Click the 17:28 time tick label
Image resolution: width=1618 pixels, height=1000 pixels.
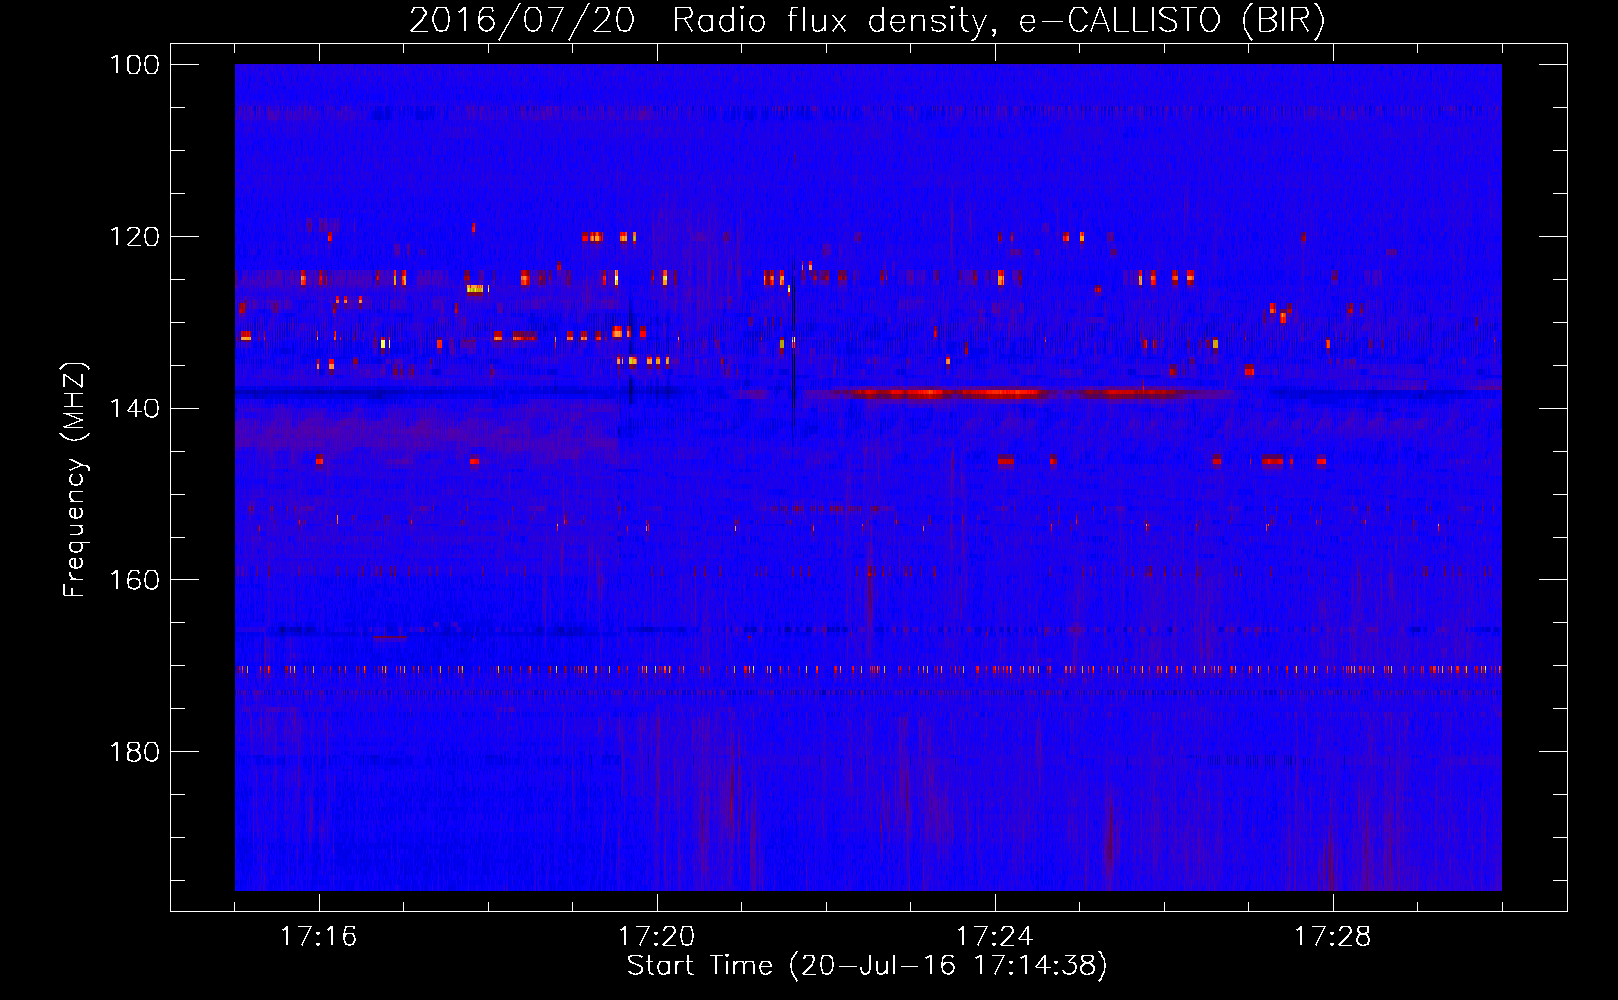pyautogui.click(x=1333, y=937)
